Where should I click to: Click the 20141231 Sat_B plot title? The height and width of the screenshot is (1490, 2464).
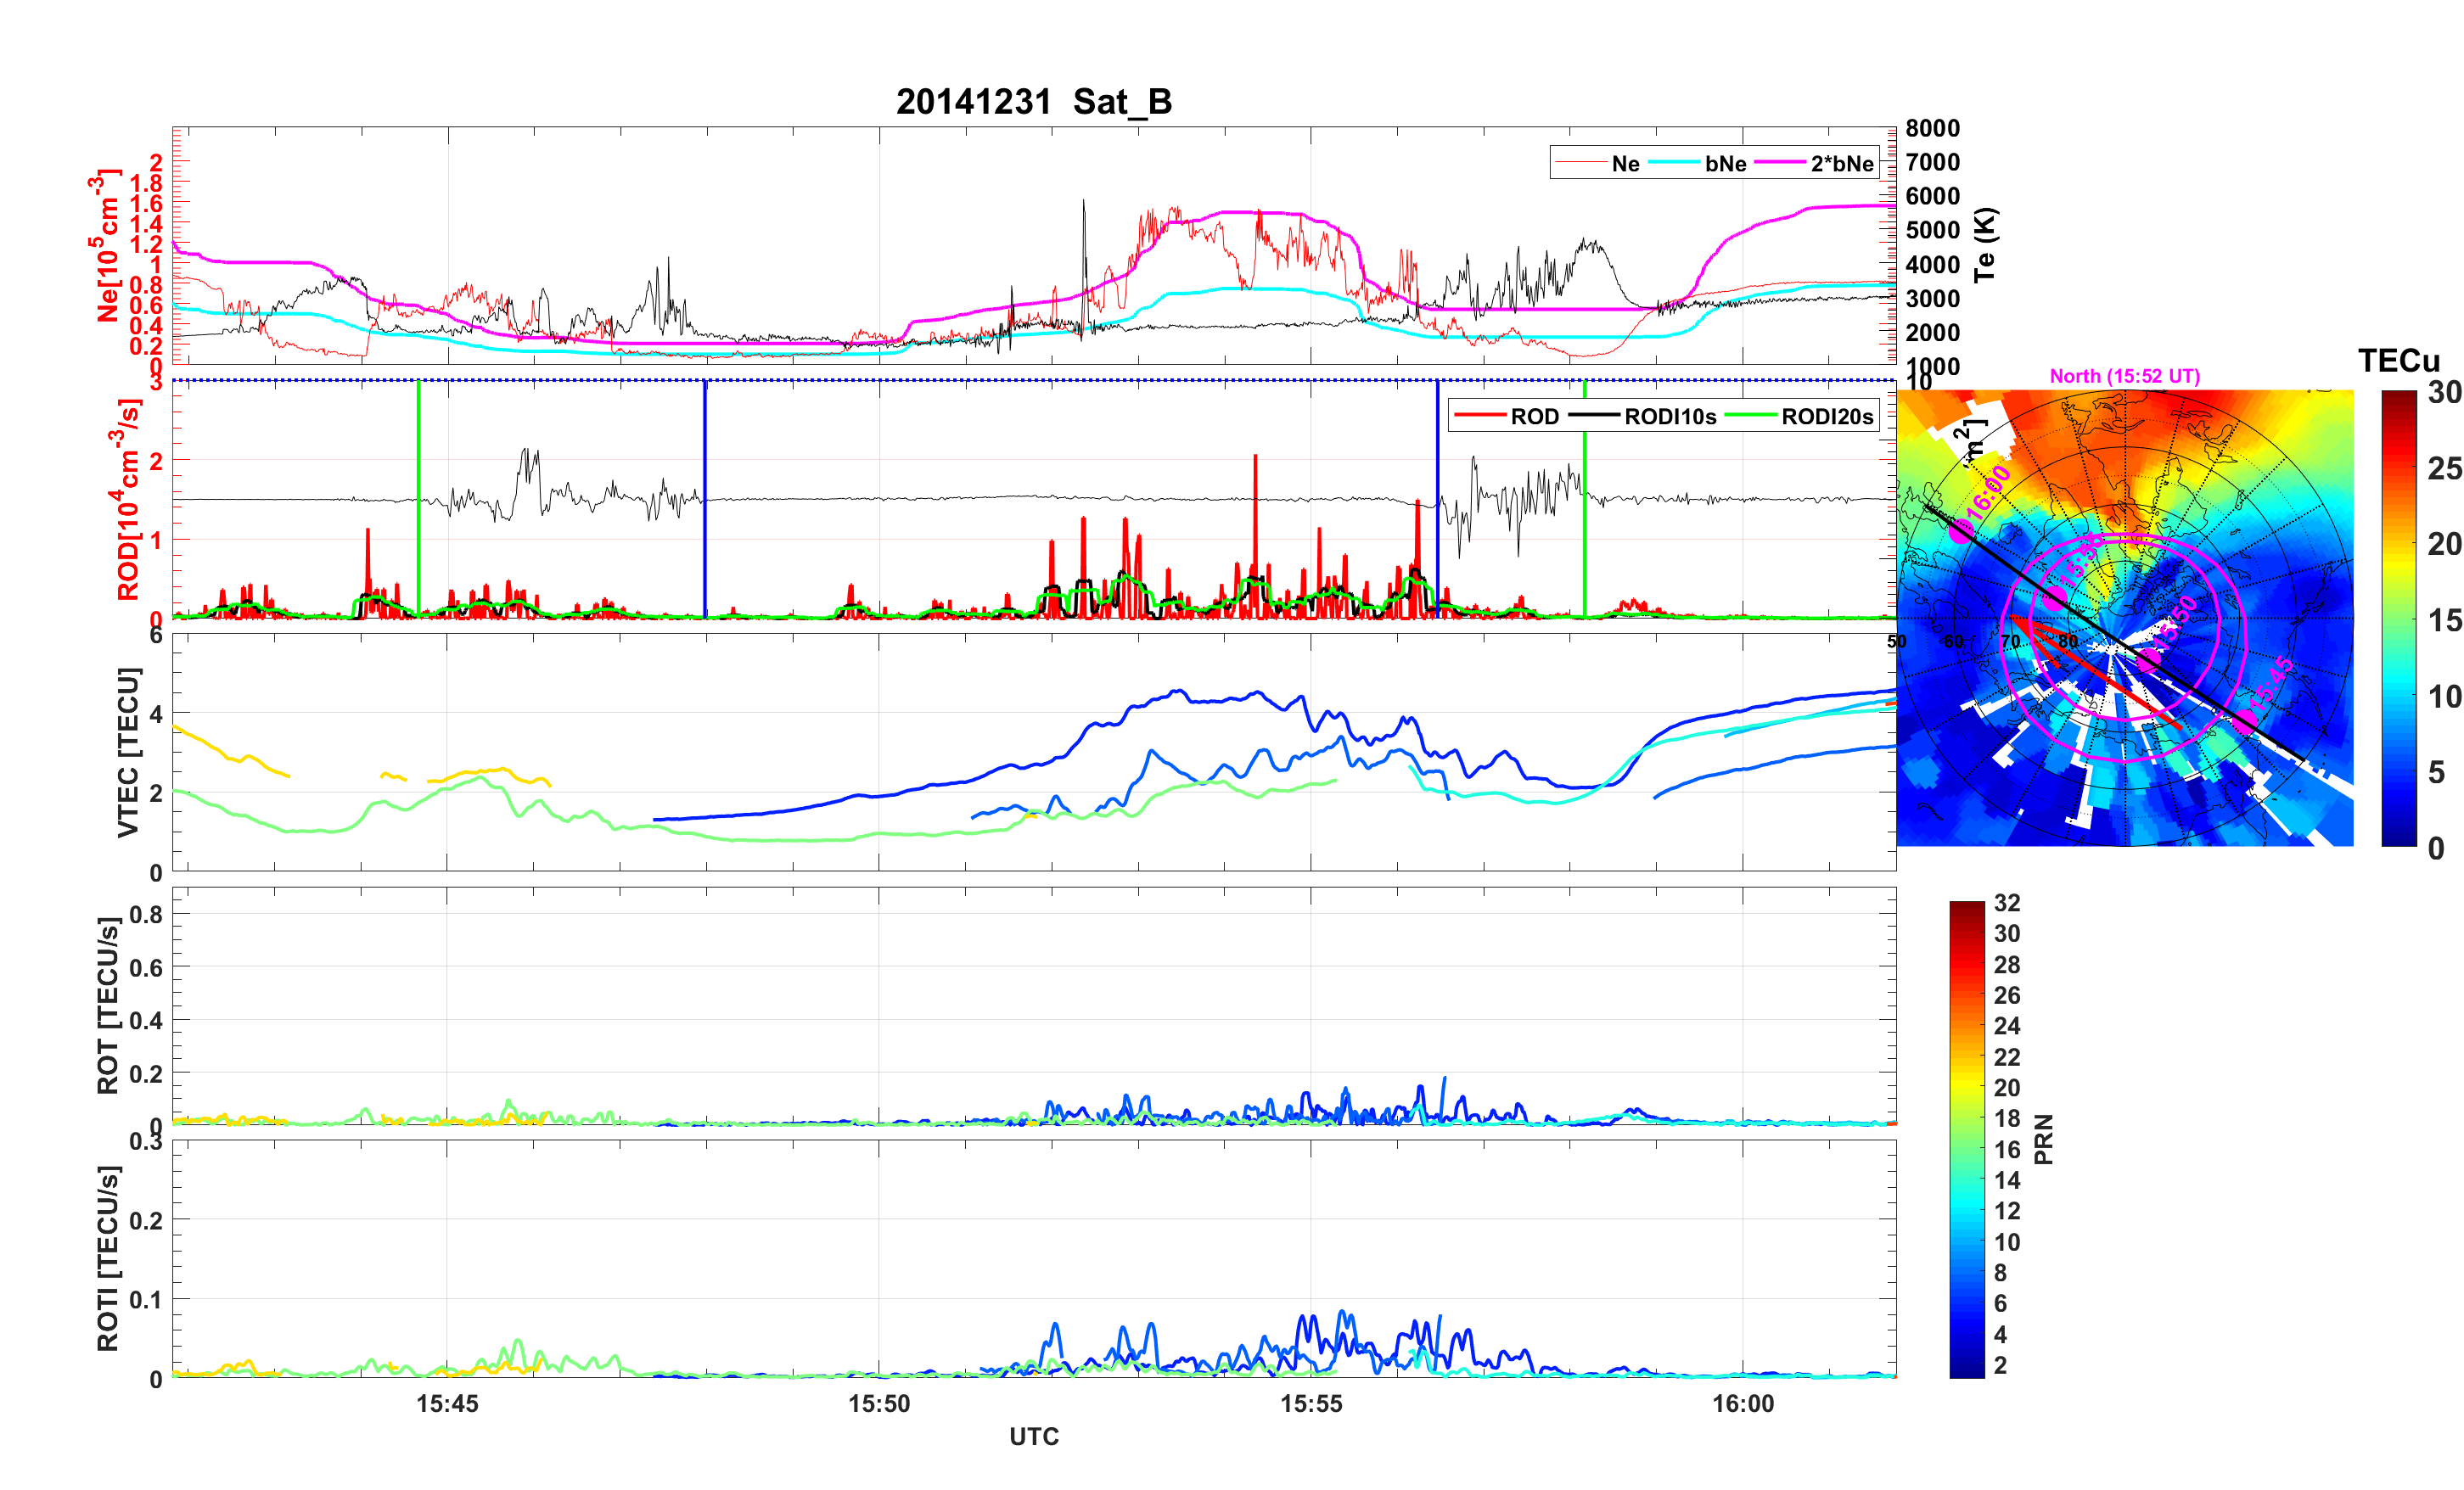[1033, 101]
